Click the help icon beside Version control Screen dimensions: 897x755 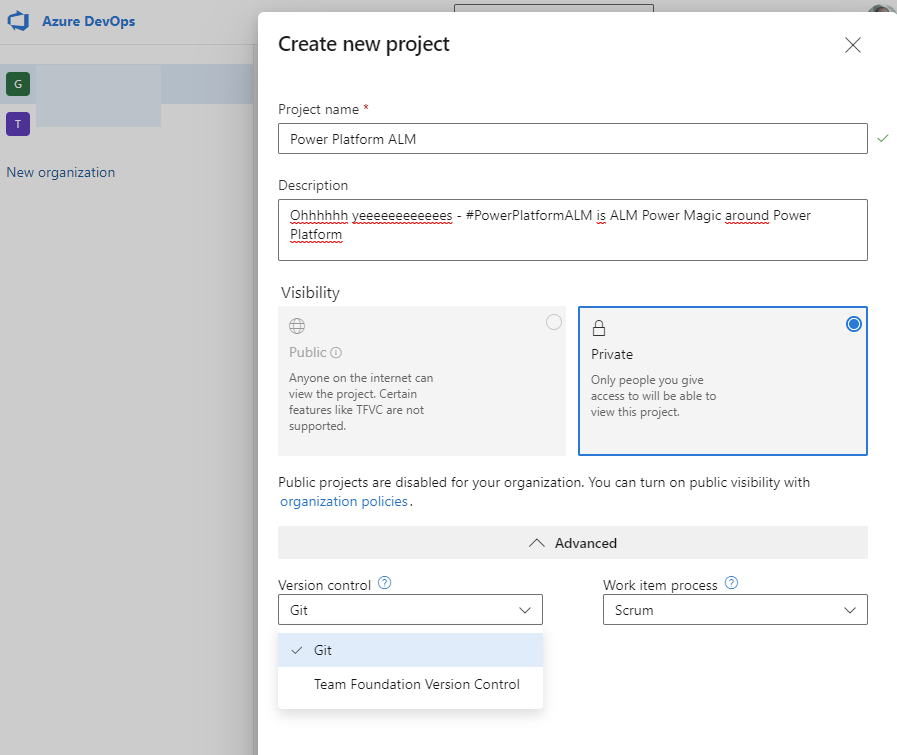384,583
